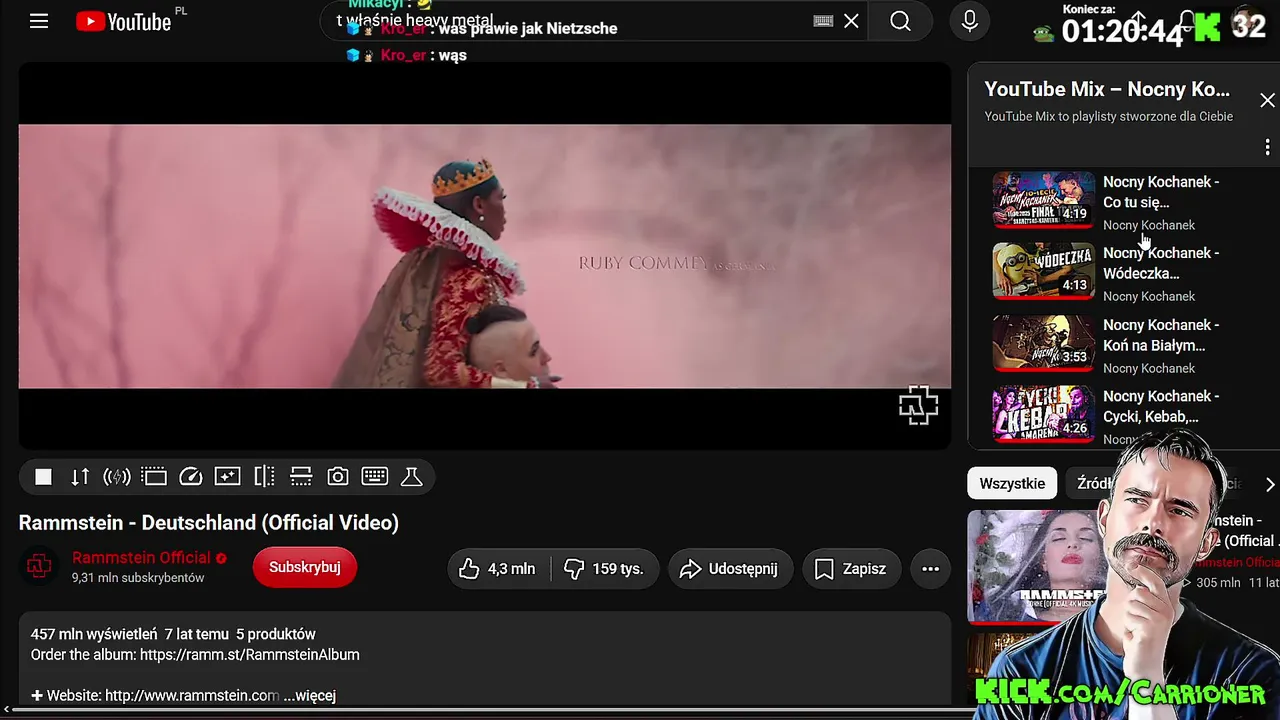Click the white square icon in video toolbar

(43, 477)
